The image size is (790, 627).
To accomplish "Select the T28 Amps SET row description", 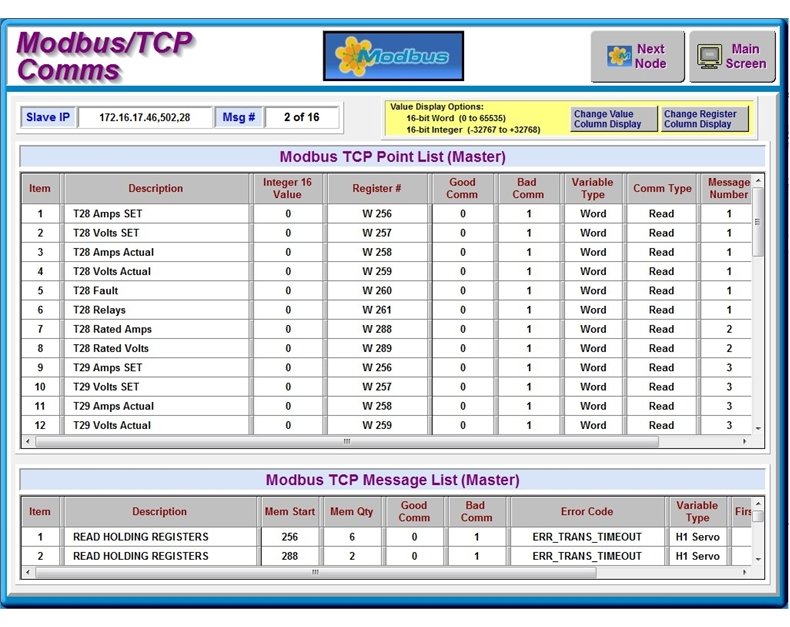I will (x=156, y=214).
